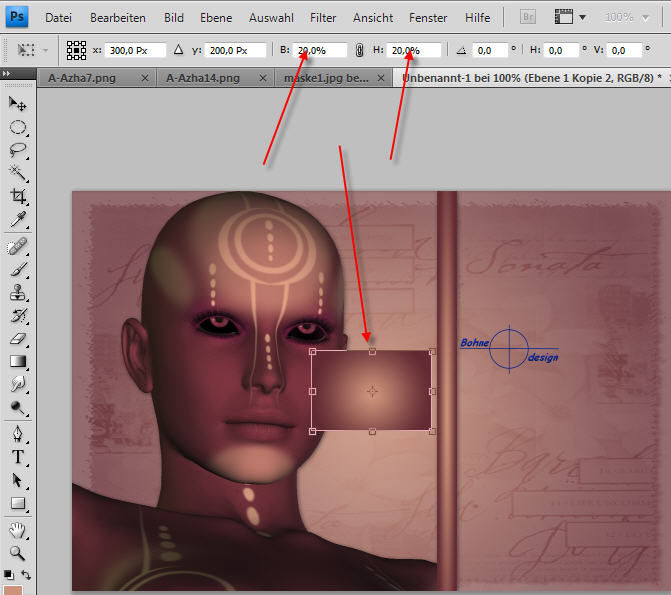Select the Move tool

click(17, 103)
